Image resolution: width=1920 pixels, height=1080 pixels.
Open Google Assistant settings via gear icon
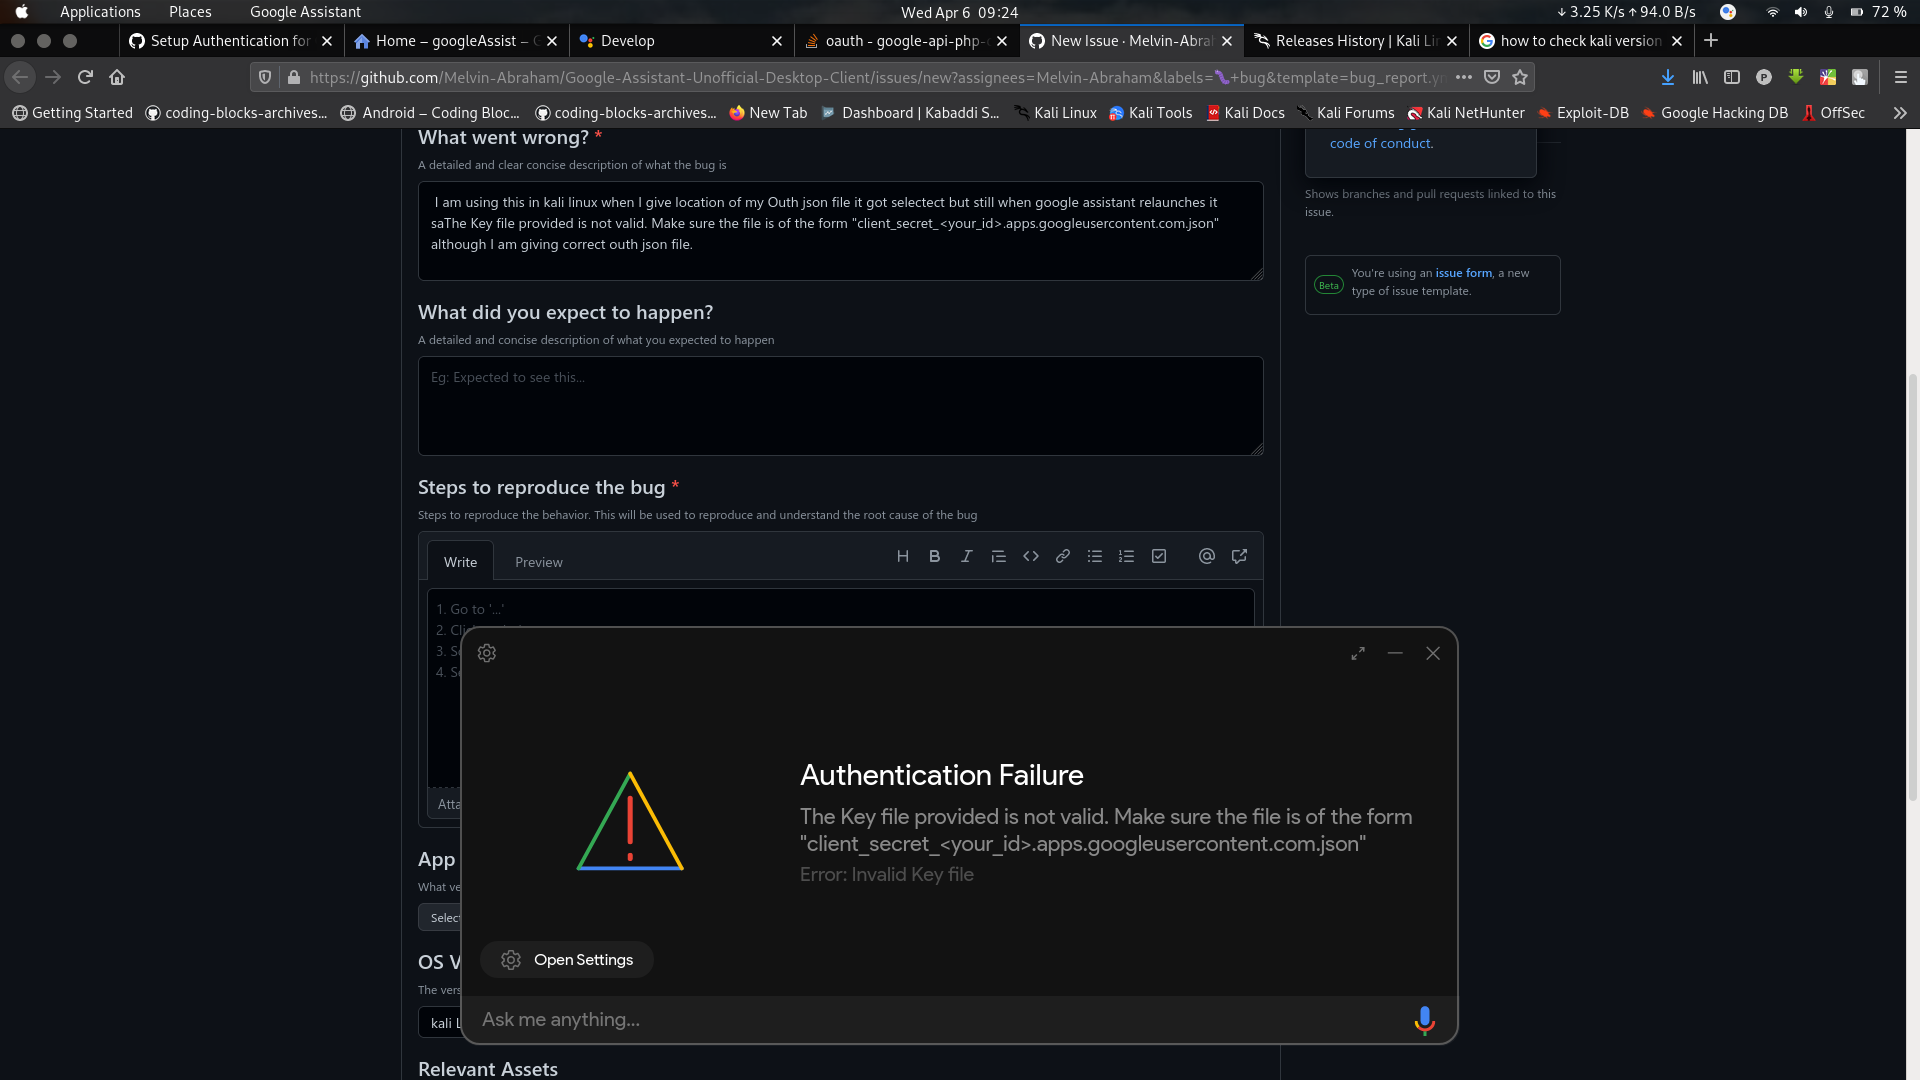click(x=487, y=653)
